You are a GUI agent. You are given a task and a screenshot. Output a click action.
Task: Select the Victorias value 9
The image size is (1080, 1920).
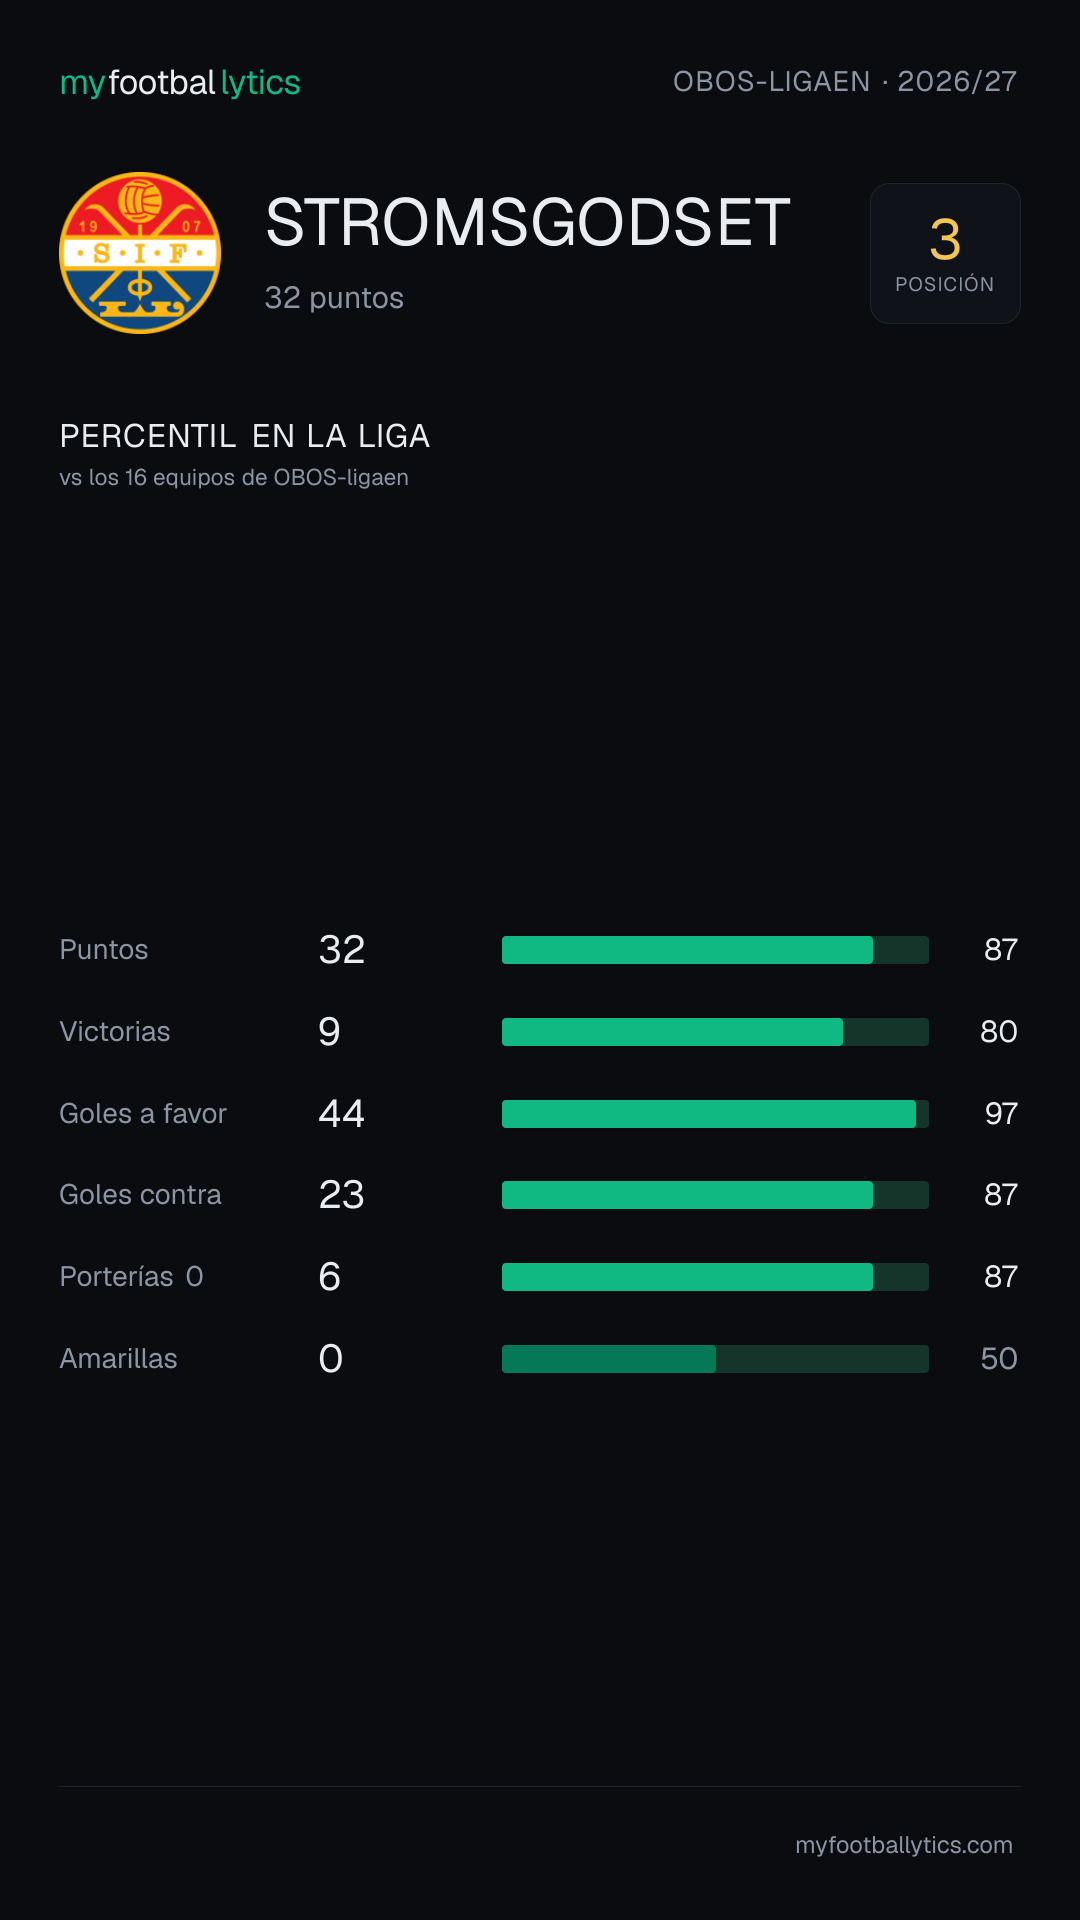pyautogui.click(x=329, y=1032)
